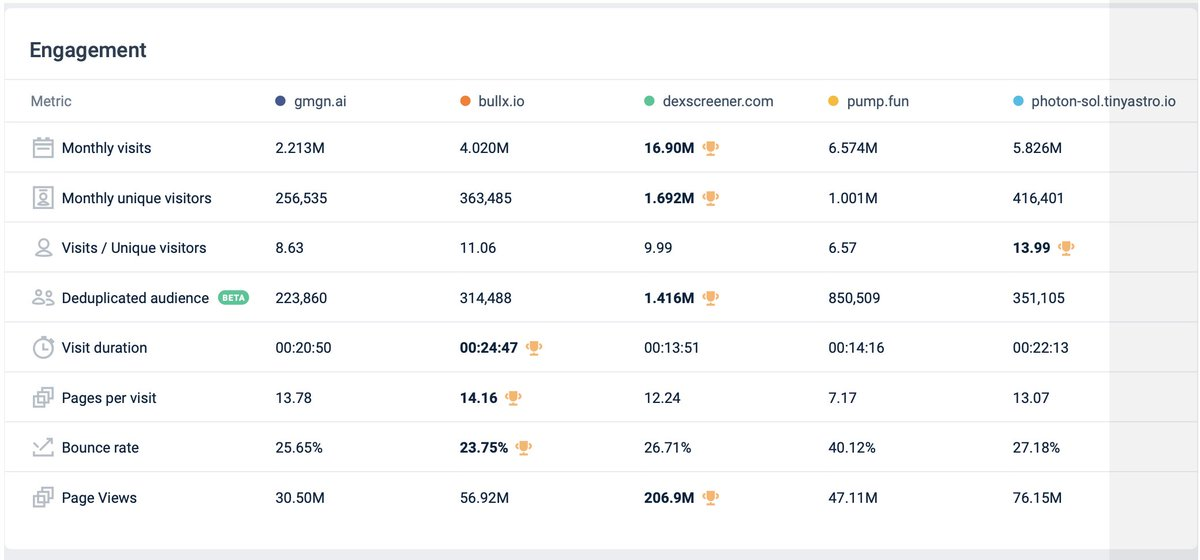This screenshot has width=1200, height=560.
Task: Click unique visitors value 363,485
Action: [x=486, y=198]
